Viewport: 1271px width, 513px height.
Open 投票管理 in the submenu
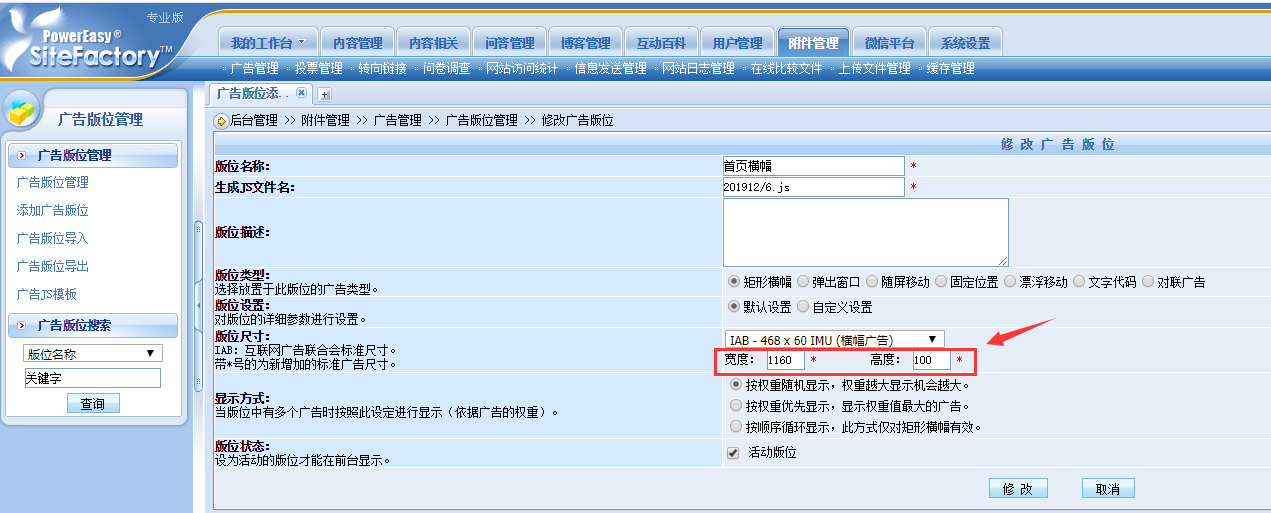[318, 69]
